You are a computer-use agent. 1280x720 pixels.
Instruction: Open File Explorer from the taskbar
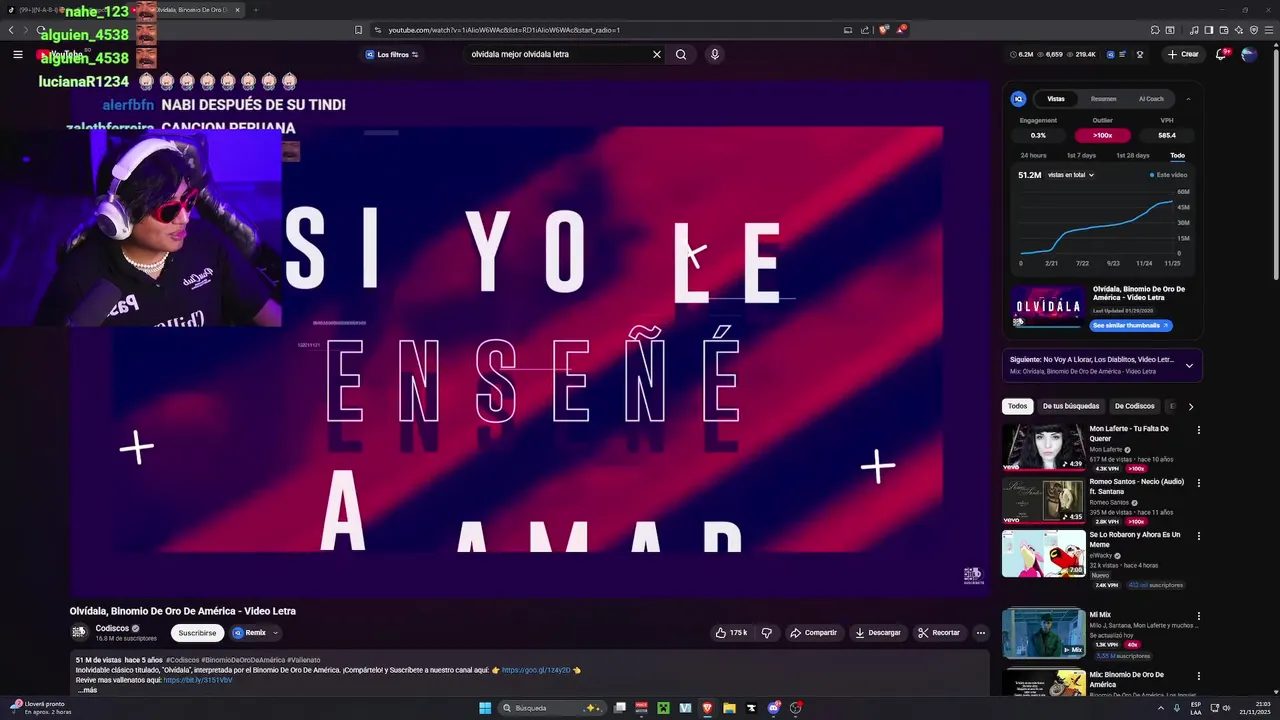coord(729,708)
